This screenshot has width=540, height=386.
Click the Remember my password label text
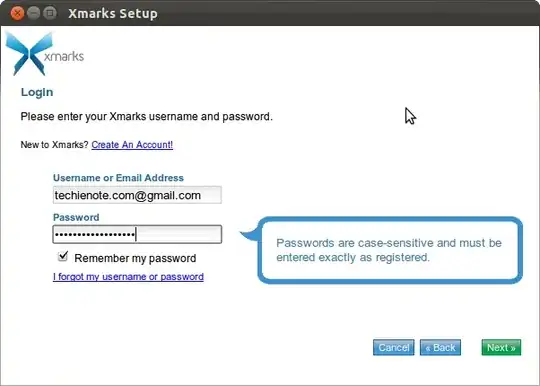(x=135, y=258)
